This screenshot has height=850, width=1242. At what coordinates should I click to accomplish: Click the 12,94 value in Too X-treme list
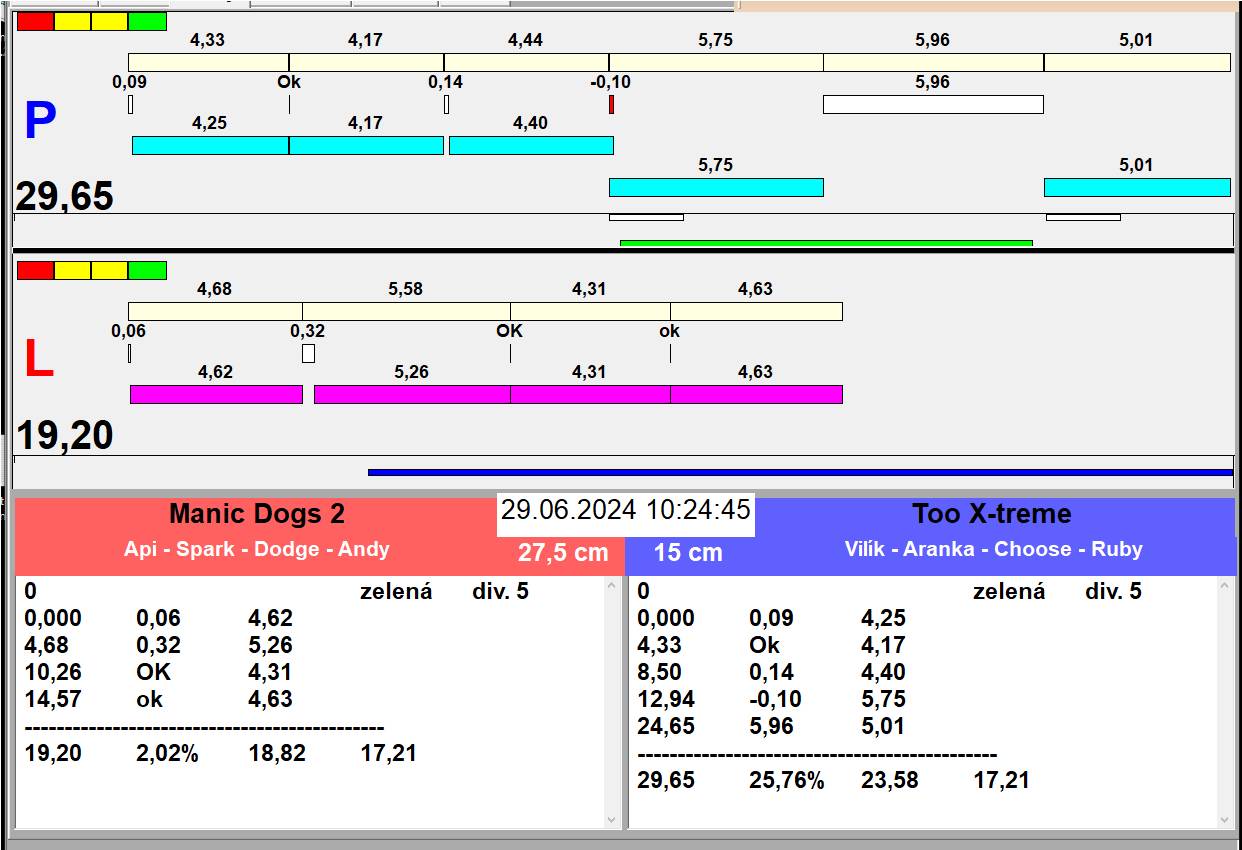(666, 699)
